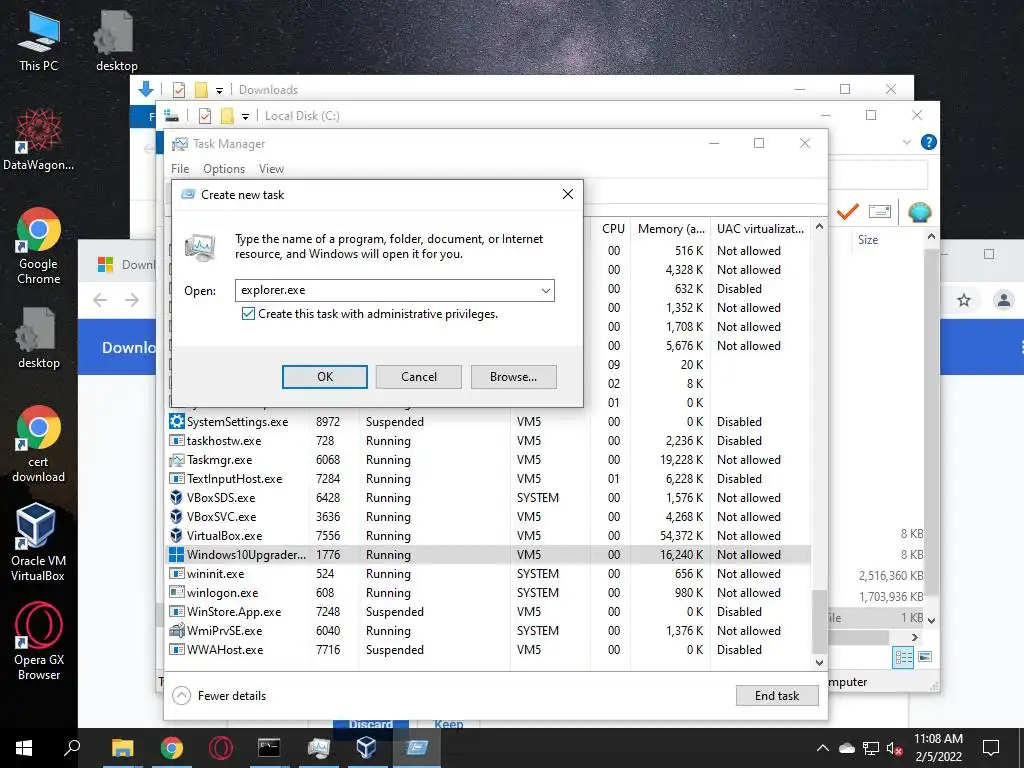Switch to Command Prompt taskbar icon
The height and width of the screenshot is (768, 1024).
pos(269,748)
